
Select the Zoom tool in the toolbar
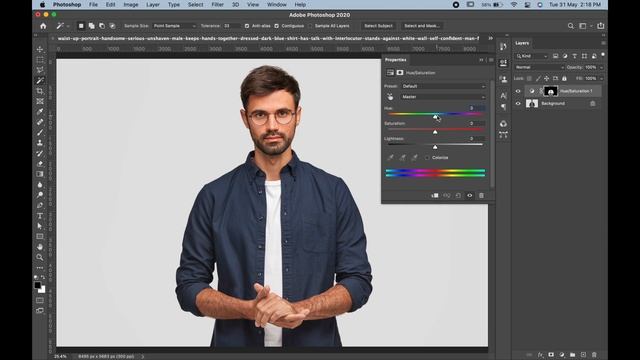40,257
